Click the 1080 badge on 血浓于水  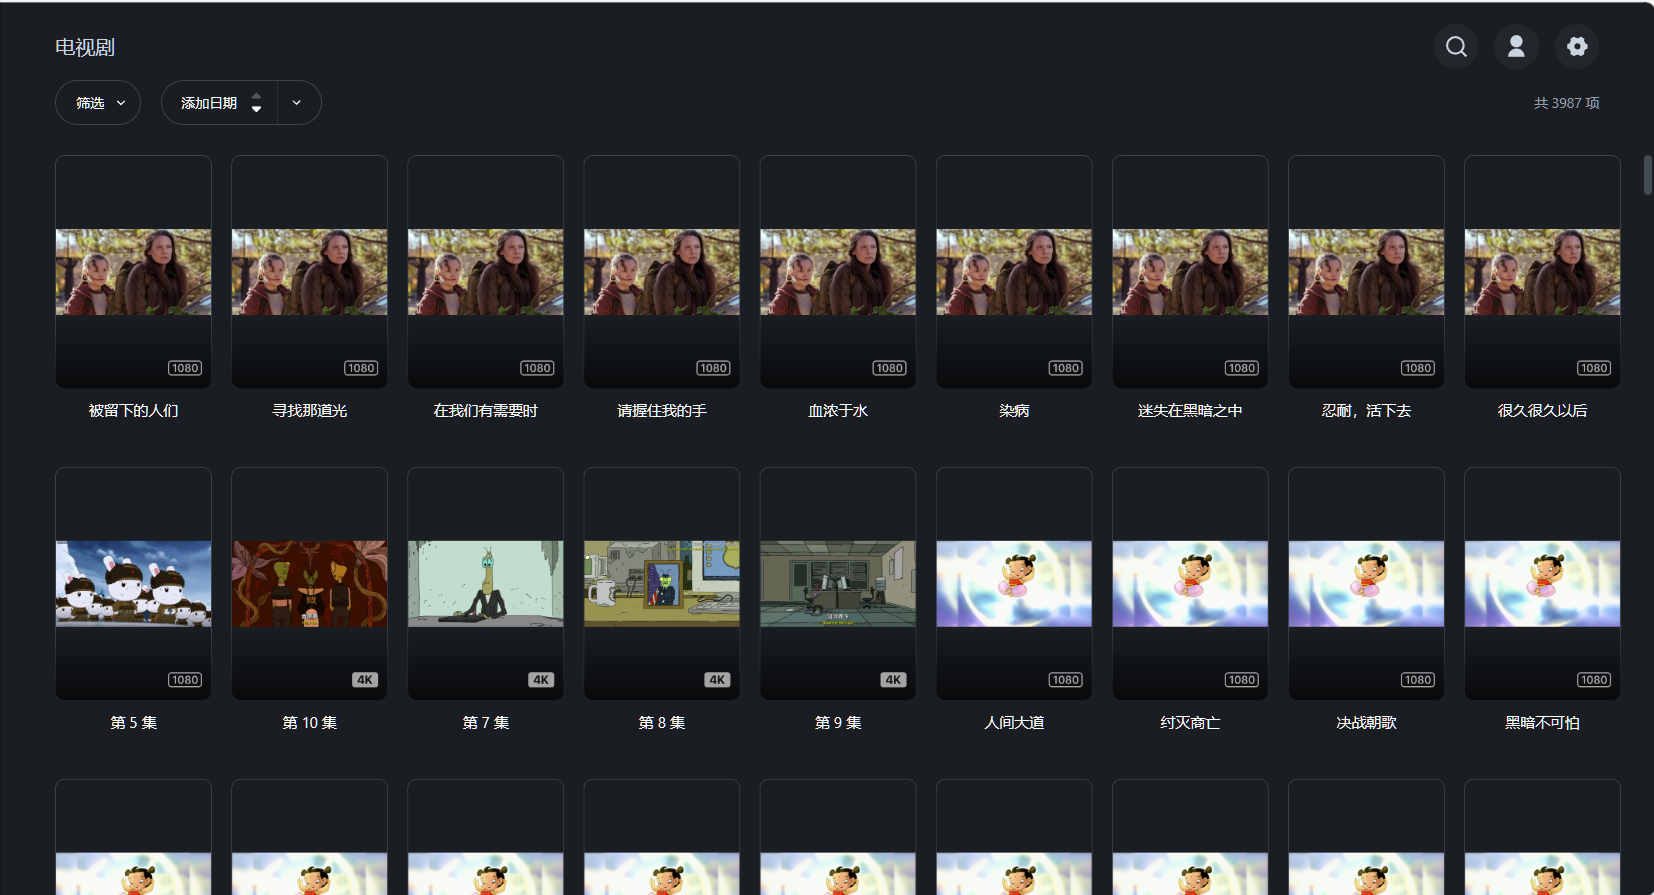coord(890,368)
